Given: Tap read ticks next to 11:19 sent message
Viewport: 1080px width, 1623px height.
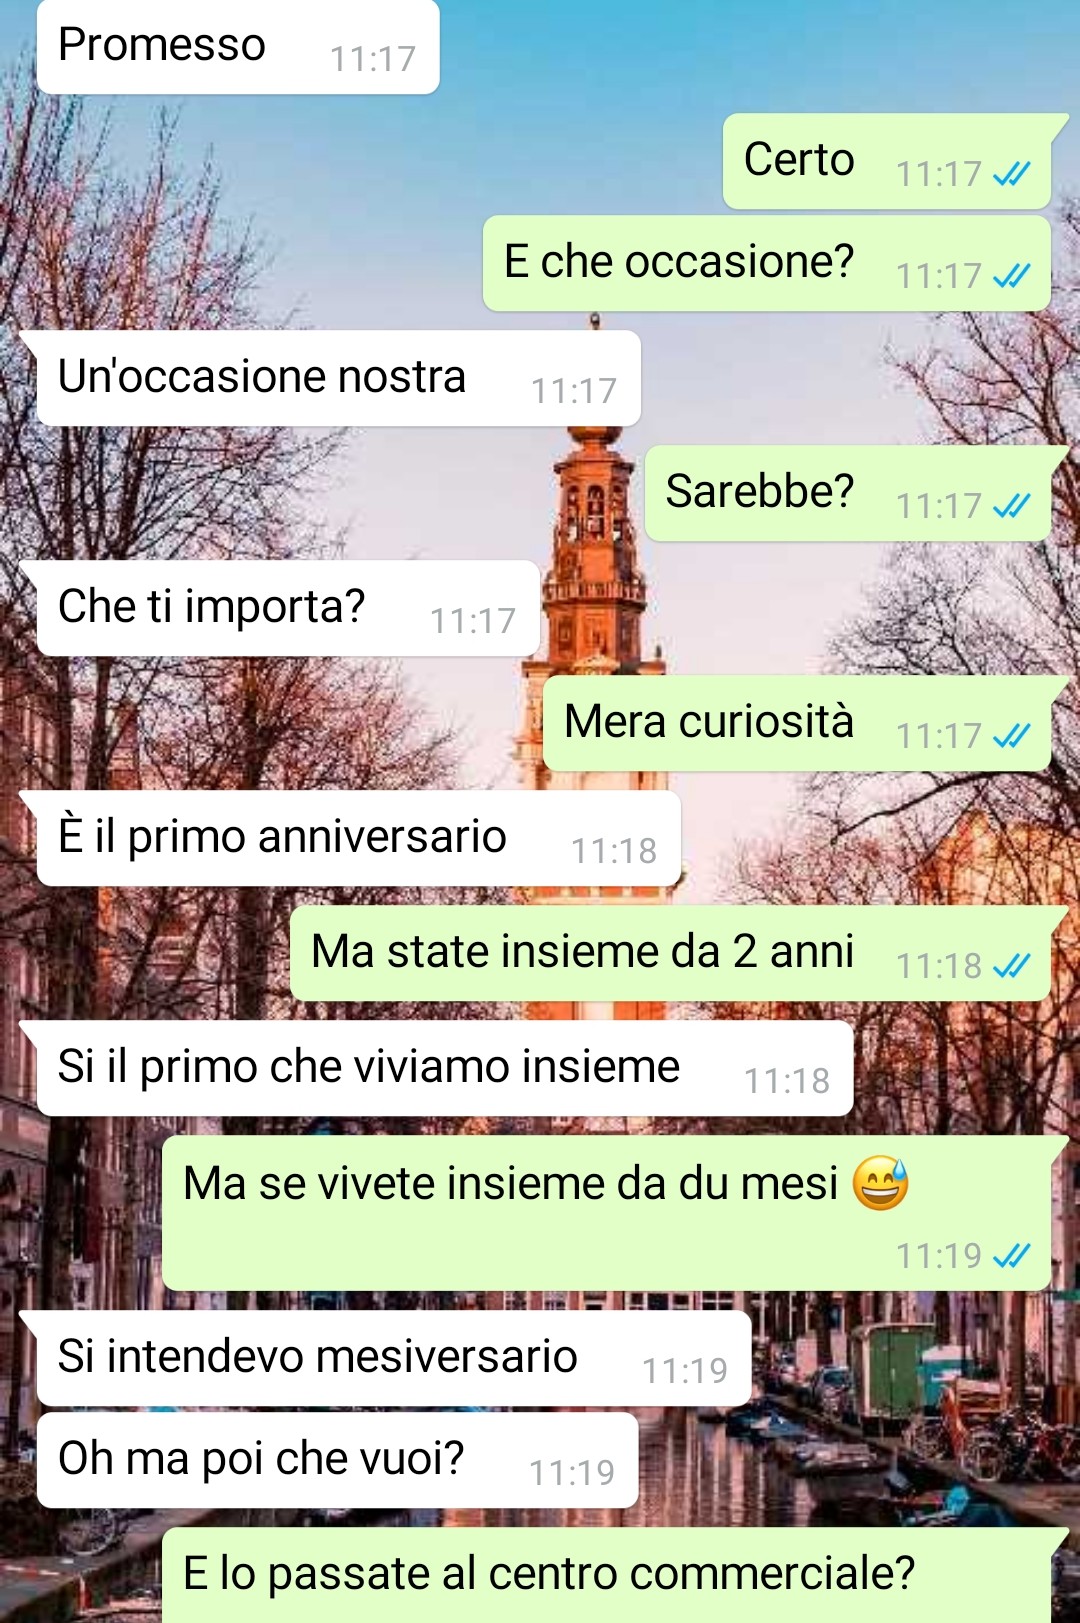Looking at the screenshot, I should pos(1011,1255).
